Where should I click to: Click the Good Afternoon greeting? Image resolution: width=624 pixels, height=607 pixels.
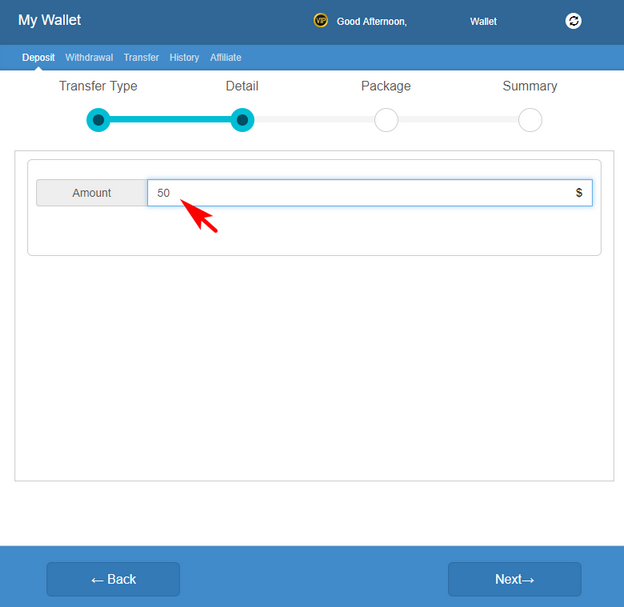point(371,21)
